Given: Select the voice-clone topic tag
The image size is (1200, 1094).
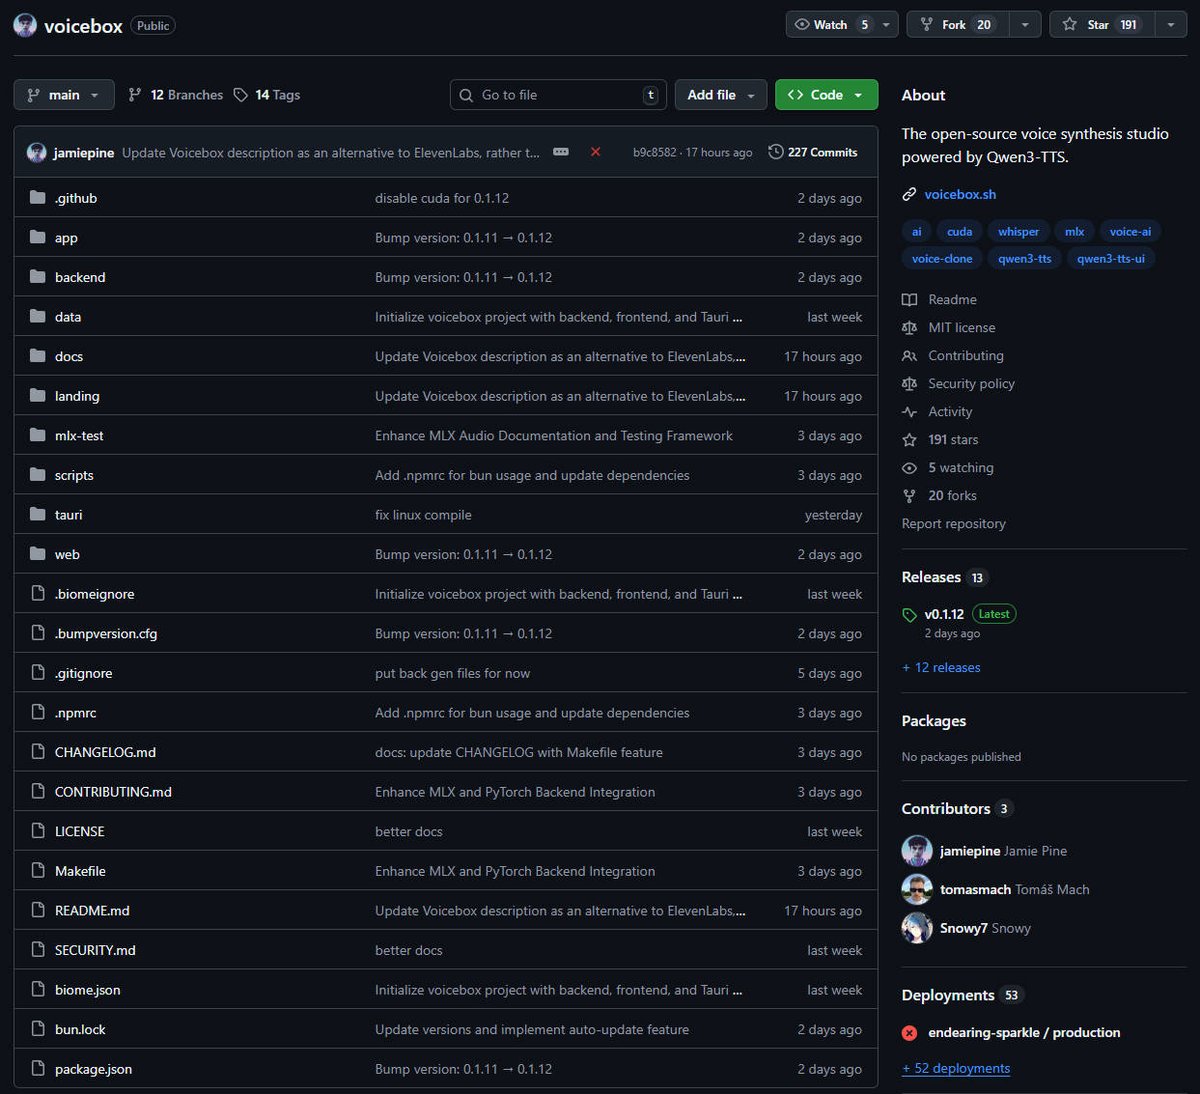Looking at the screenshot, I should [942, 258].
